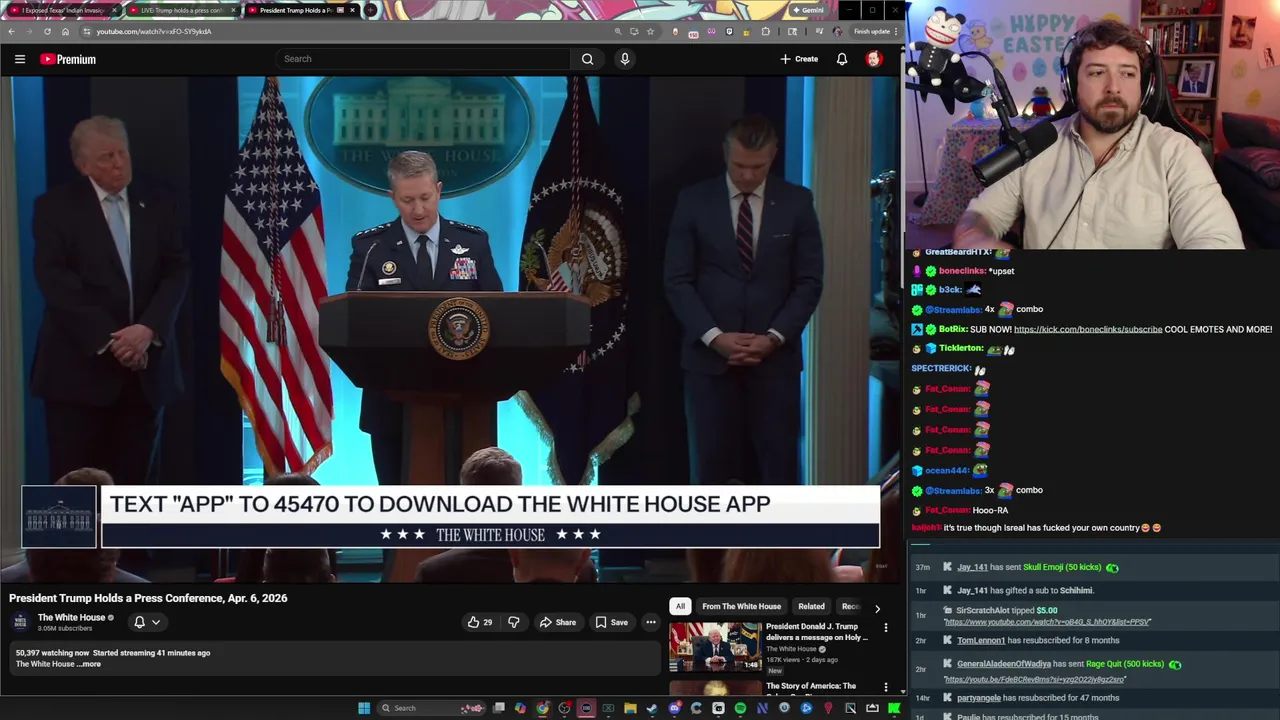Select the Related filter chip
The height and width of the screenshot is (720, 1280).
[811, 606]
